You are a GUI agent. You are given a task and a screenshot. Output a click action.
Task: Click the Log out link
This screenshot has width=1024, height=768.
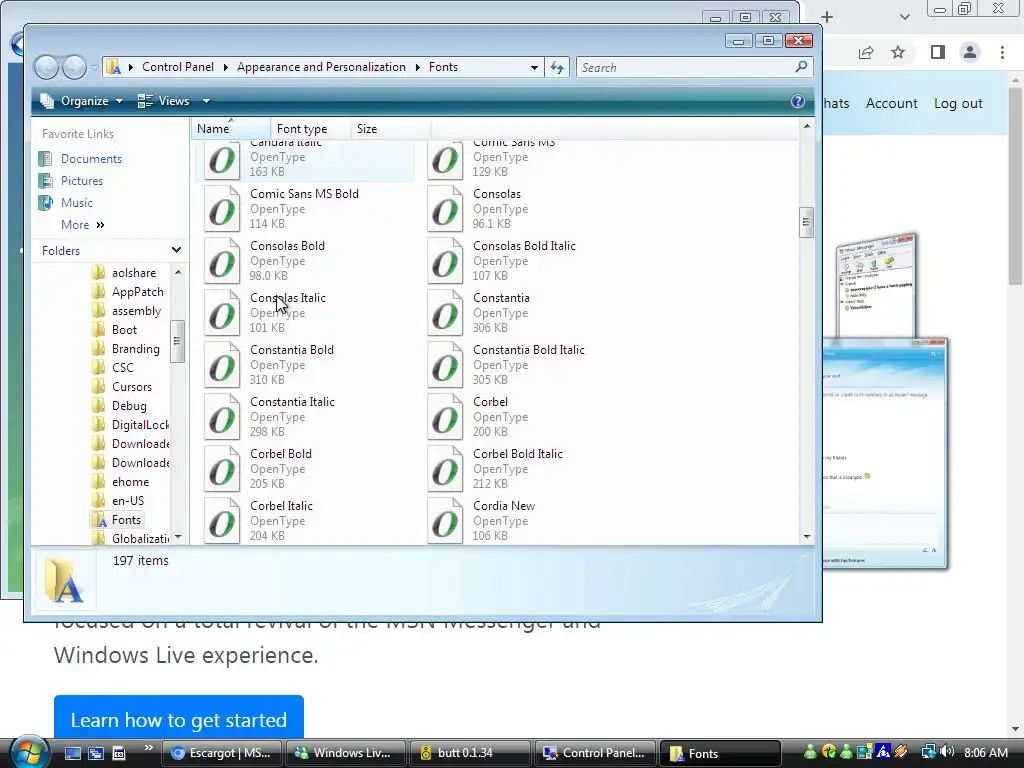tap(958, 103)
